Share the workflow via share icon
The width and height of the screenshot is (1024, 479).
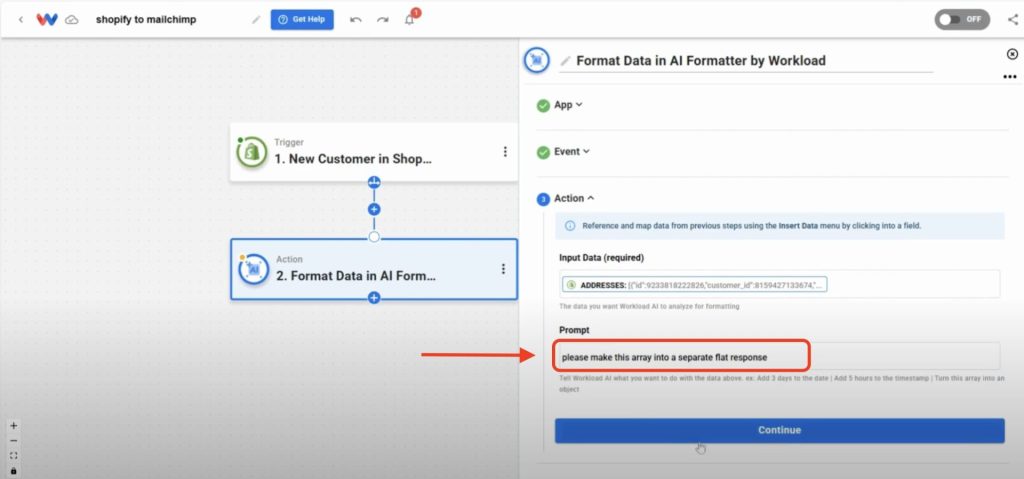[x=1012, y=20]
